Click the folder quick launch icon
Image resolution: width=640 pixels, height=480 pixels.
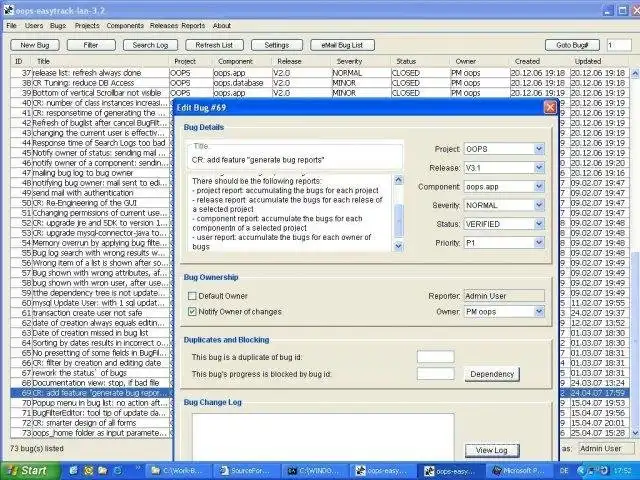[102, 471]
